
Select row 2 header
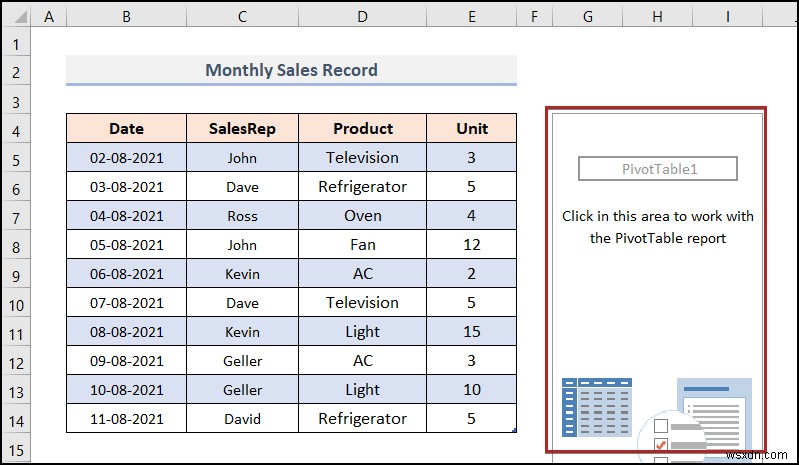(x=17, y=72)
